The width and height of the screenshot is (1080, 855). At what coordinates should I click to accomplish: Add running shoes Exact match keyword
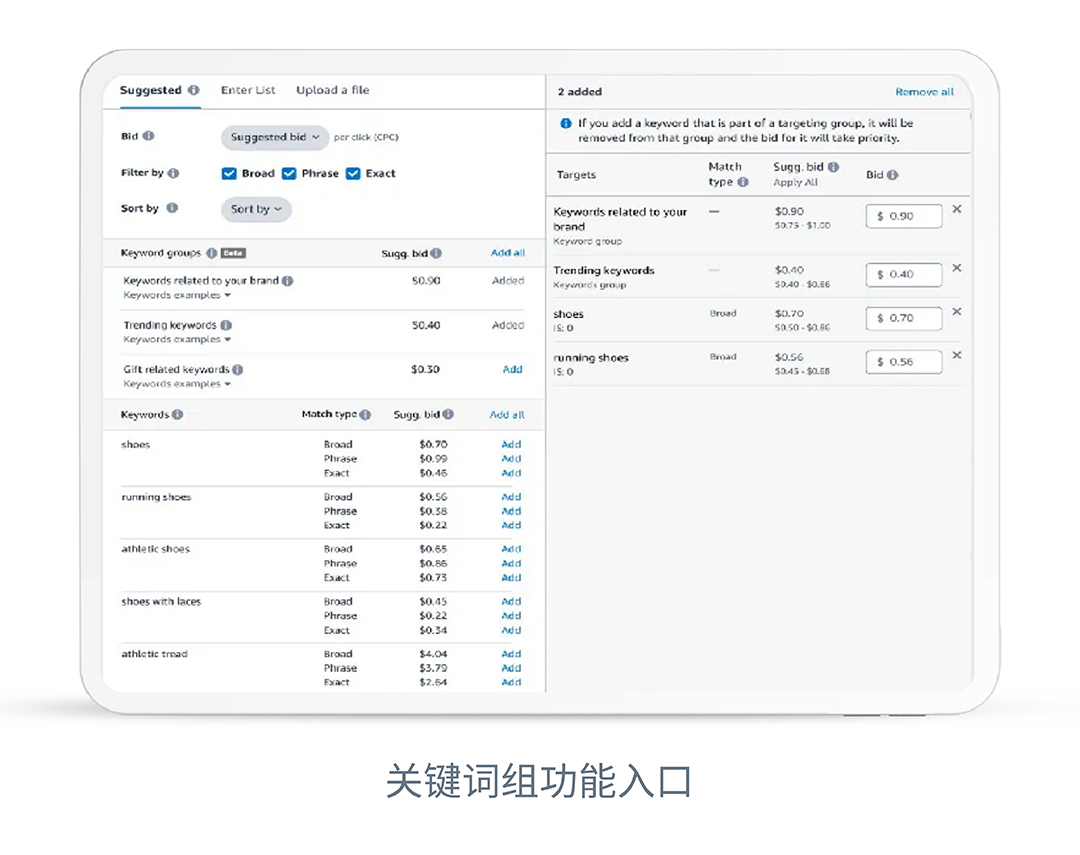[511, 526]
